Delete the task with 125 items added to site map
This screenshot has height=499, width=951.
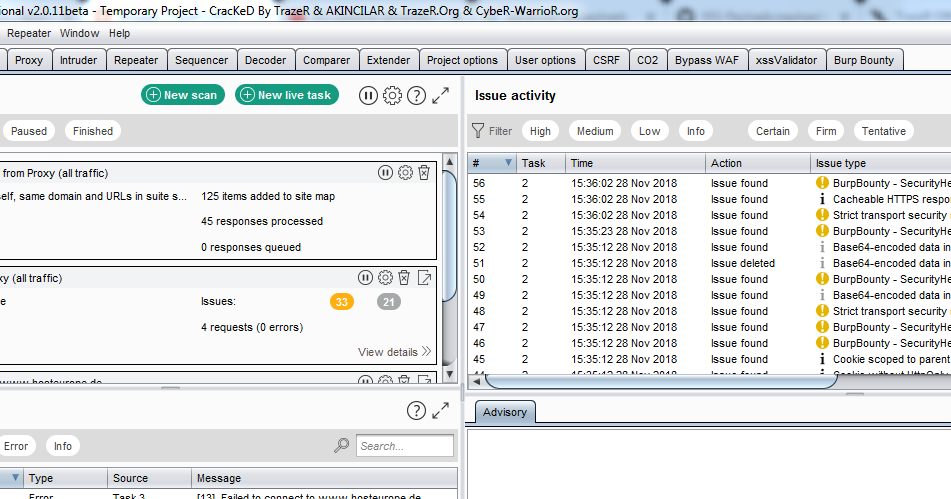pos(424,173)
